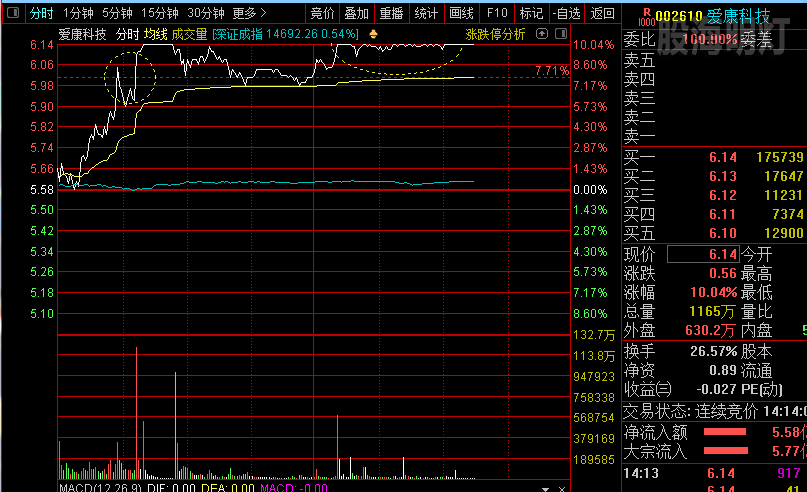Toggle the right panel layout icon
Viewport: 807px width, 492px height.
pos(561,34)
